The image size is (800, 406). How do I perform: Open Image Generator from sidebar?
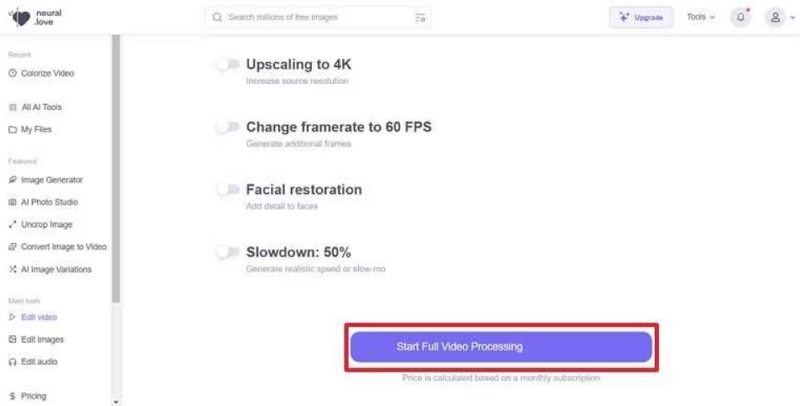(51, 180)
